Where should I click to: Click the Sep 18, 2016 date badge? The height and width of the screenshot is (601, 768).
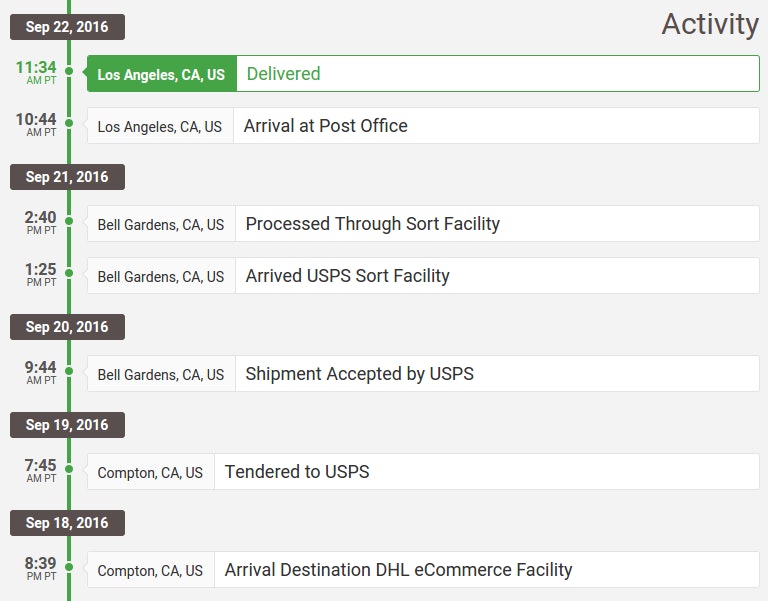pos(67,523)
